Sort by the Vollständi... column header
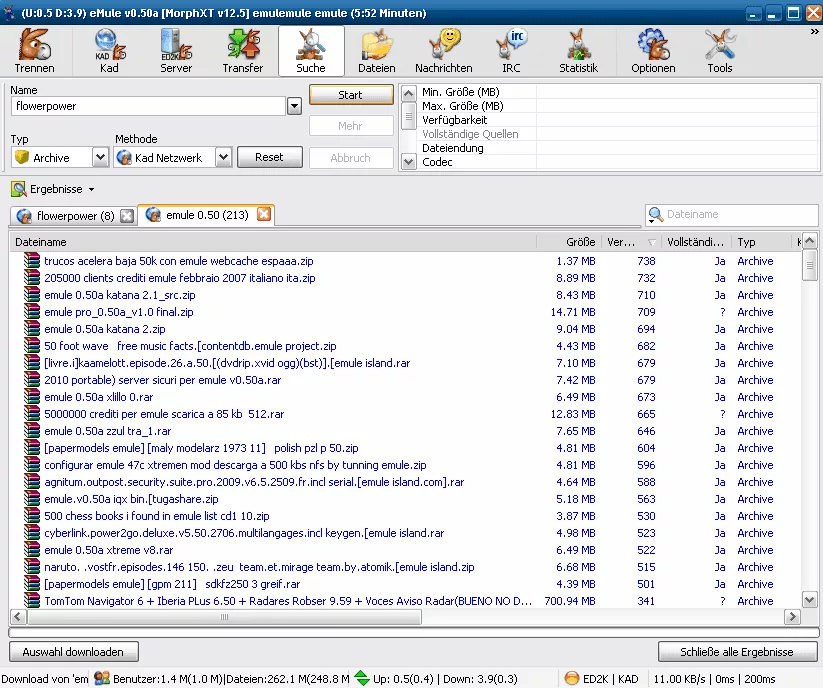This screenshot has height=688, width=823. click(x=695, y=242)
